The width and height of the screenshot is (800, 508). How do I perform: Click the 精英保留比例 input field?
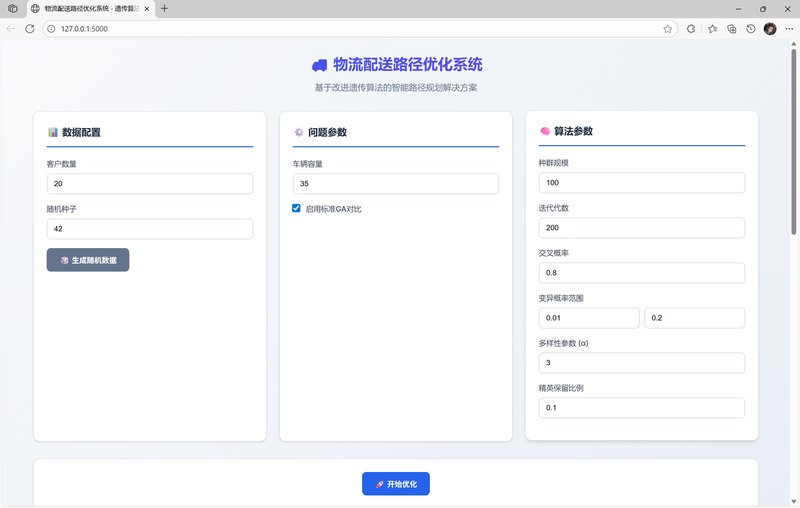point(642,408)
